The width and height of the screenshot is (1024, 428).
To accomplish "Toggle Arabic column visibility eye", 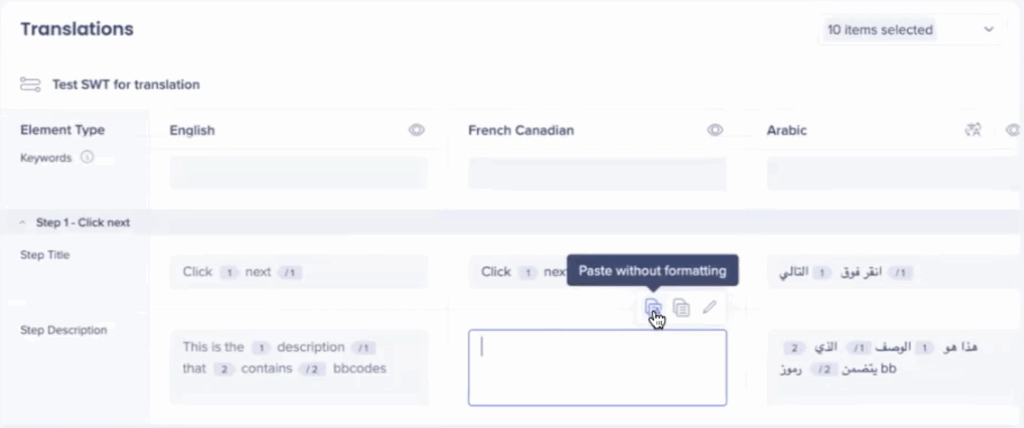I will (1012, 130).
